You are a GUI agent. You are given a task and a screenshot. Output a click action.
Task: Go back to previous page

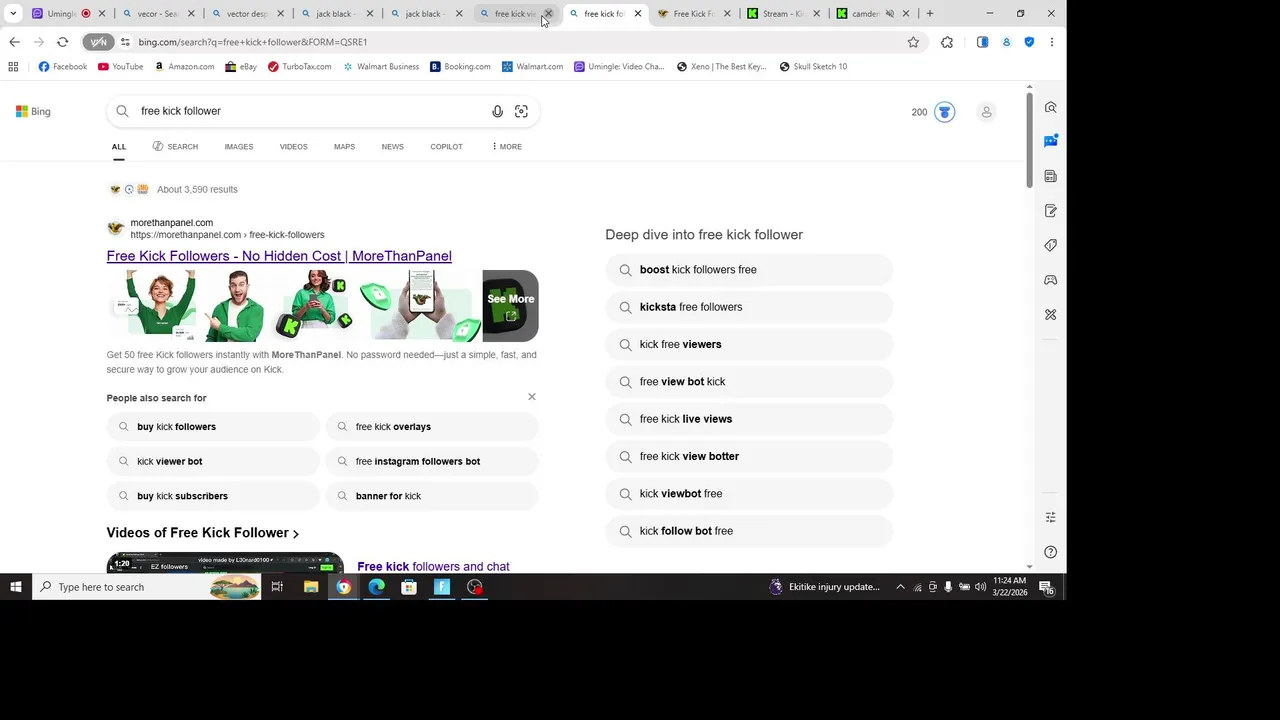click(14, 42)
